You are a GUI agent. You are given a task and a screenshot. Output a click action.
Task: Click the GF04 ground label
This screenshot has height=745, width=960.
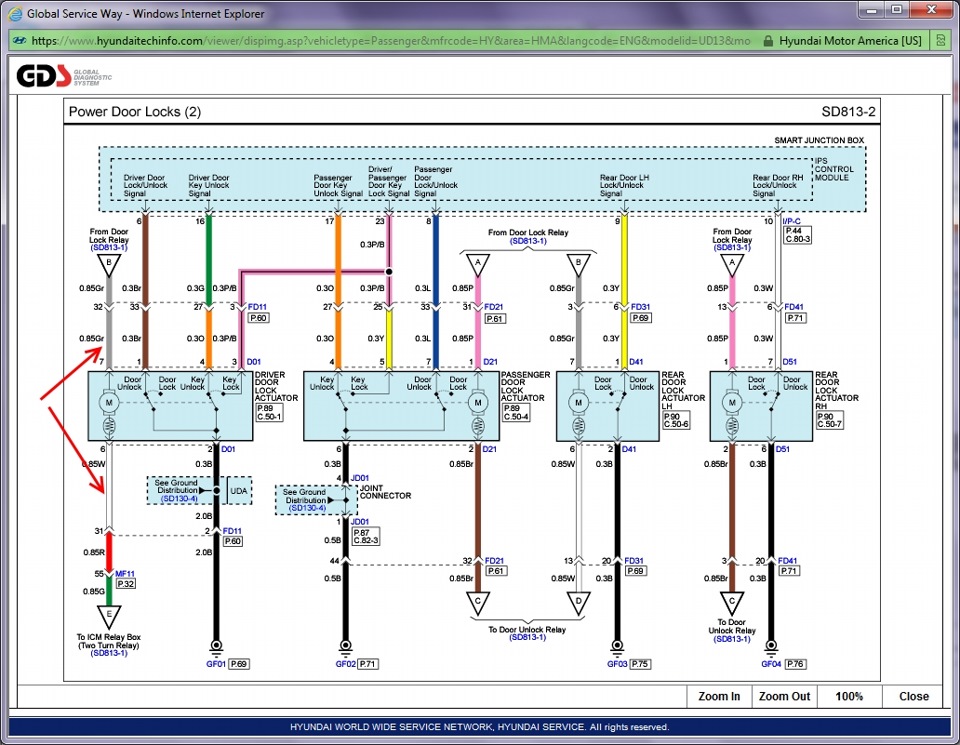point(771,664)
